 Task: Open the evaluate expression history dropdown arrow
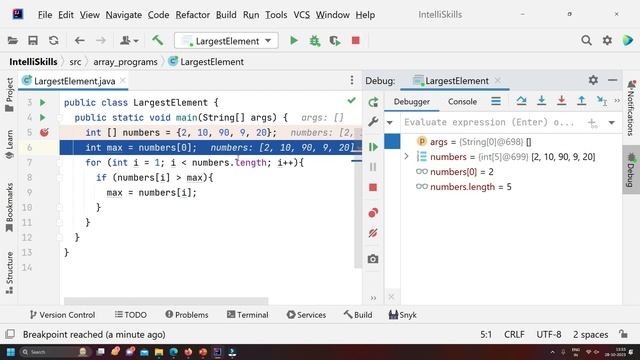click(x=611, y=122)
